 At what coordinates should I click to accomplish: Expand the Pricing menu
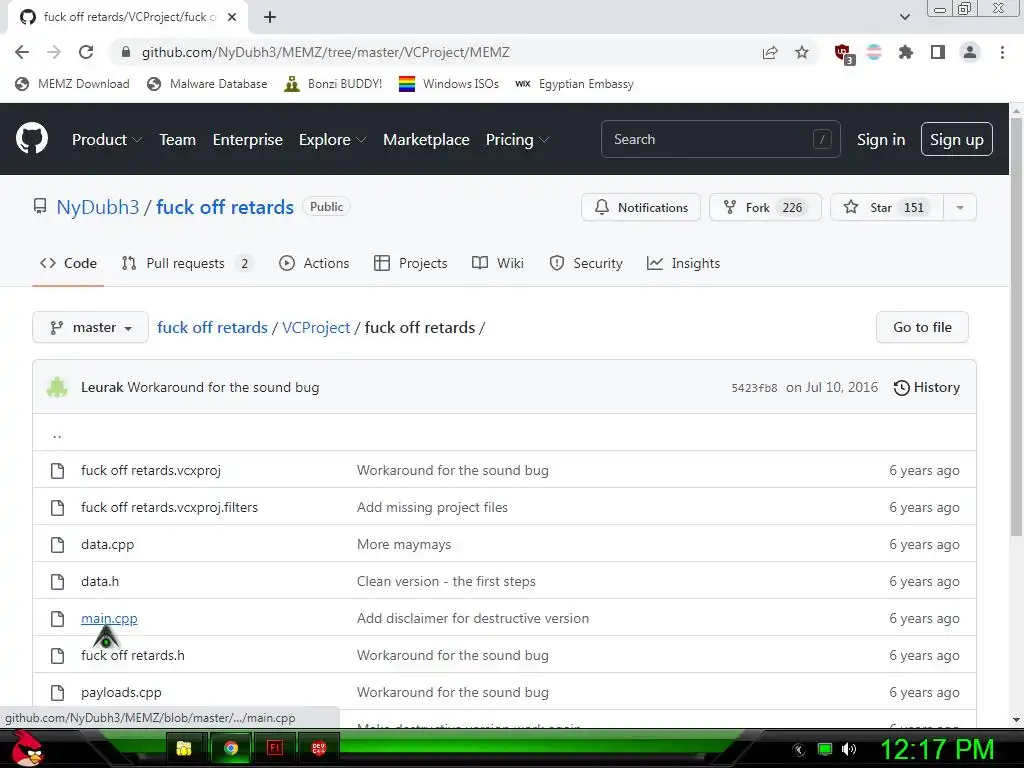517,139
